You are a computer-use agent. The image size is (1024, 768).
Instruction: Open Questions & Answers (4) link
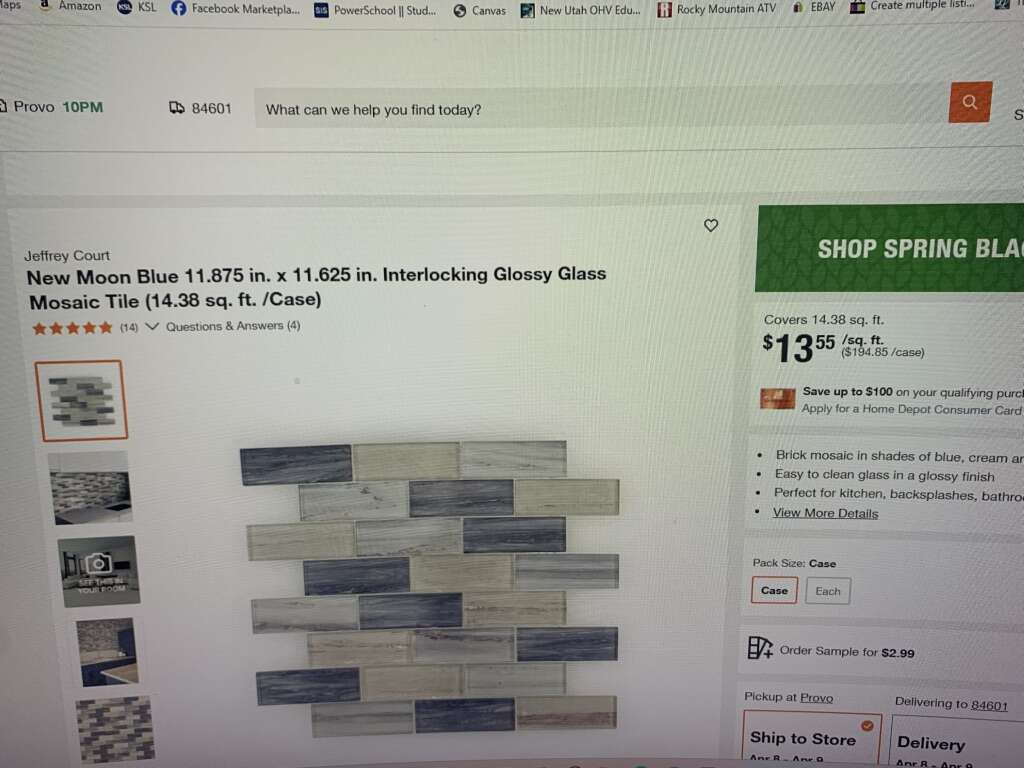232,326
